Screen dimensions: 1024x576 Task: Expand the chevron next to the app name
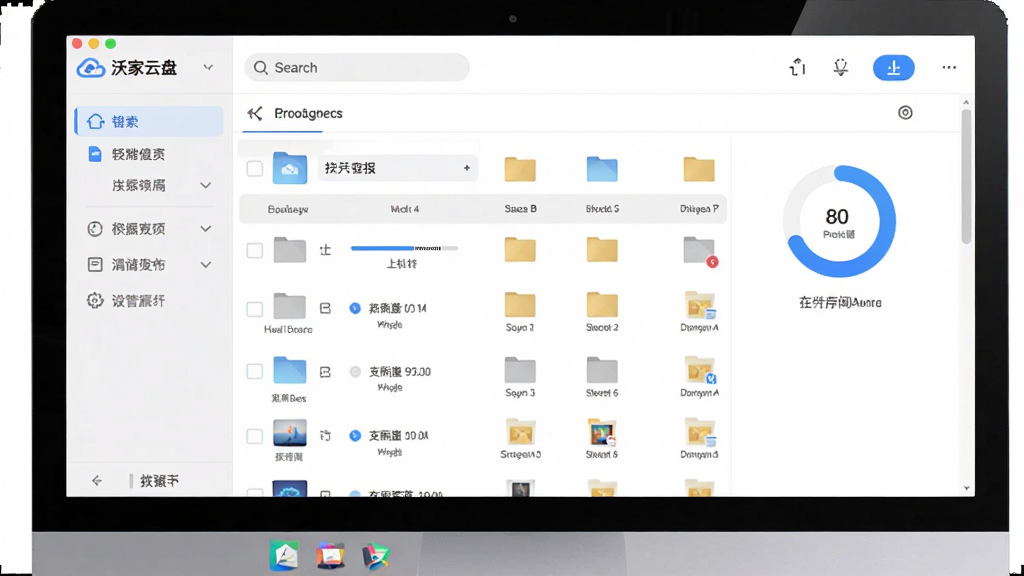208,67
